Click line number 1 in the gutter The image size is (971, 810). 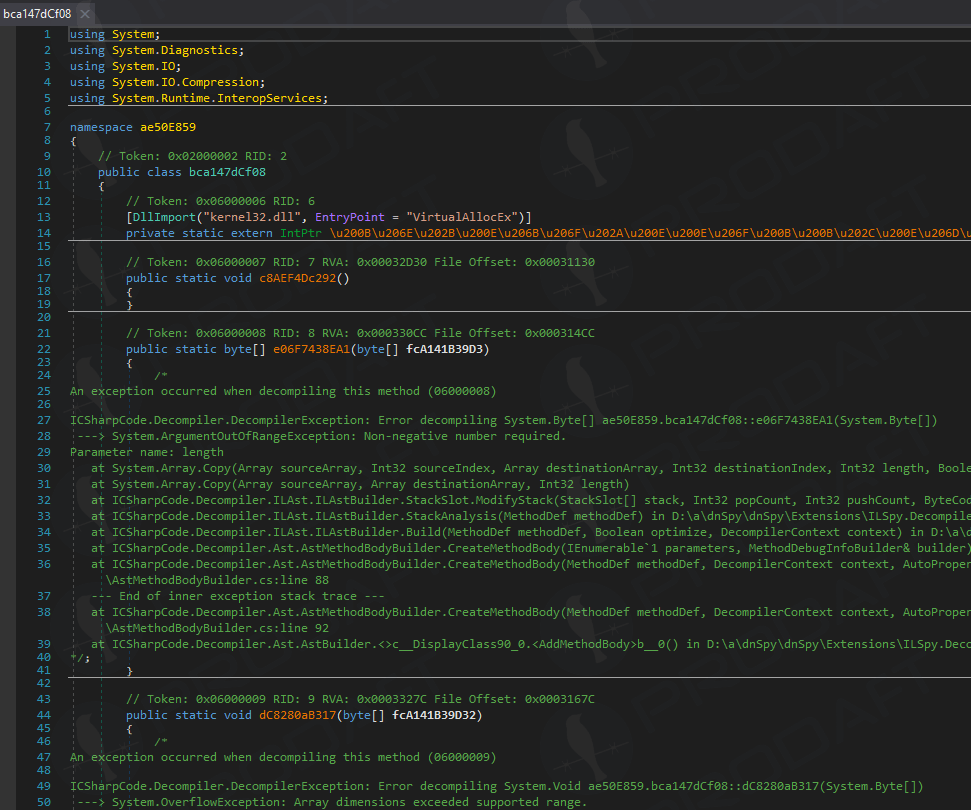click(47, 34)
